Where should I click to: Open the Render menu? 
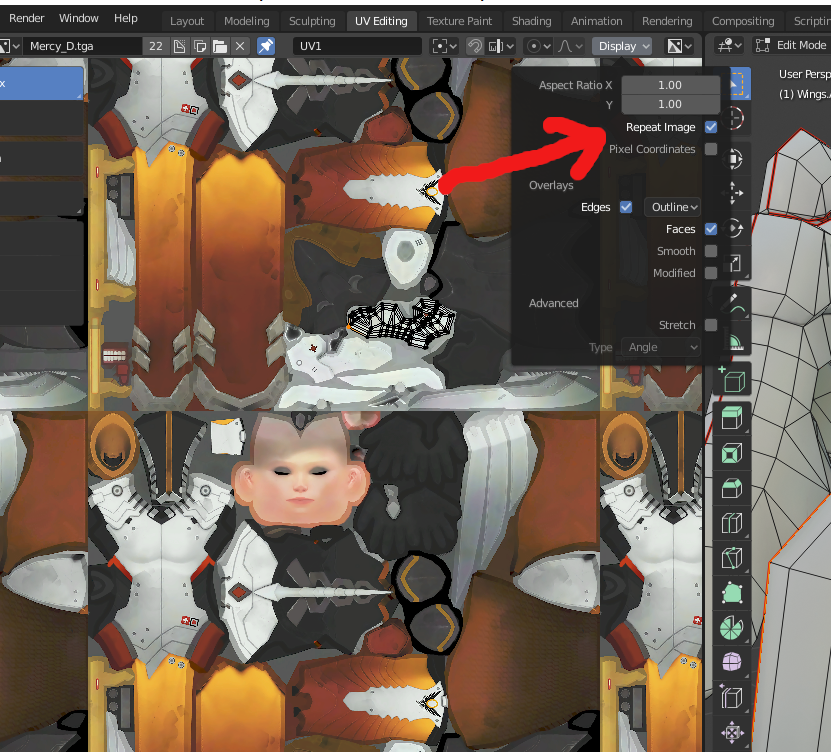point(26,18)
